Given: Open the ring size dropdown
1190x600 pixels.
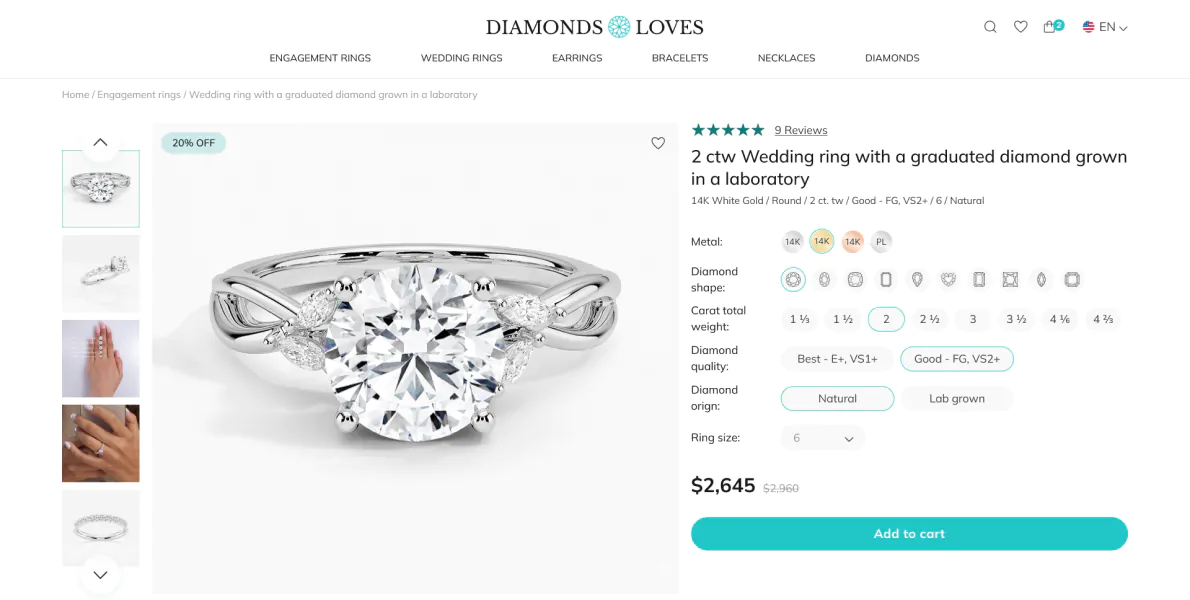Looking at the screenshot, I should 823,438.
